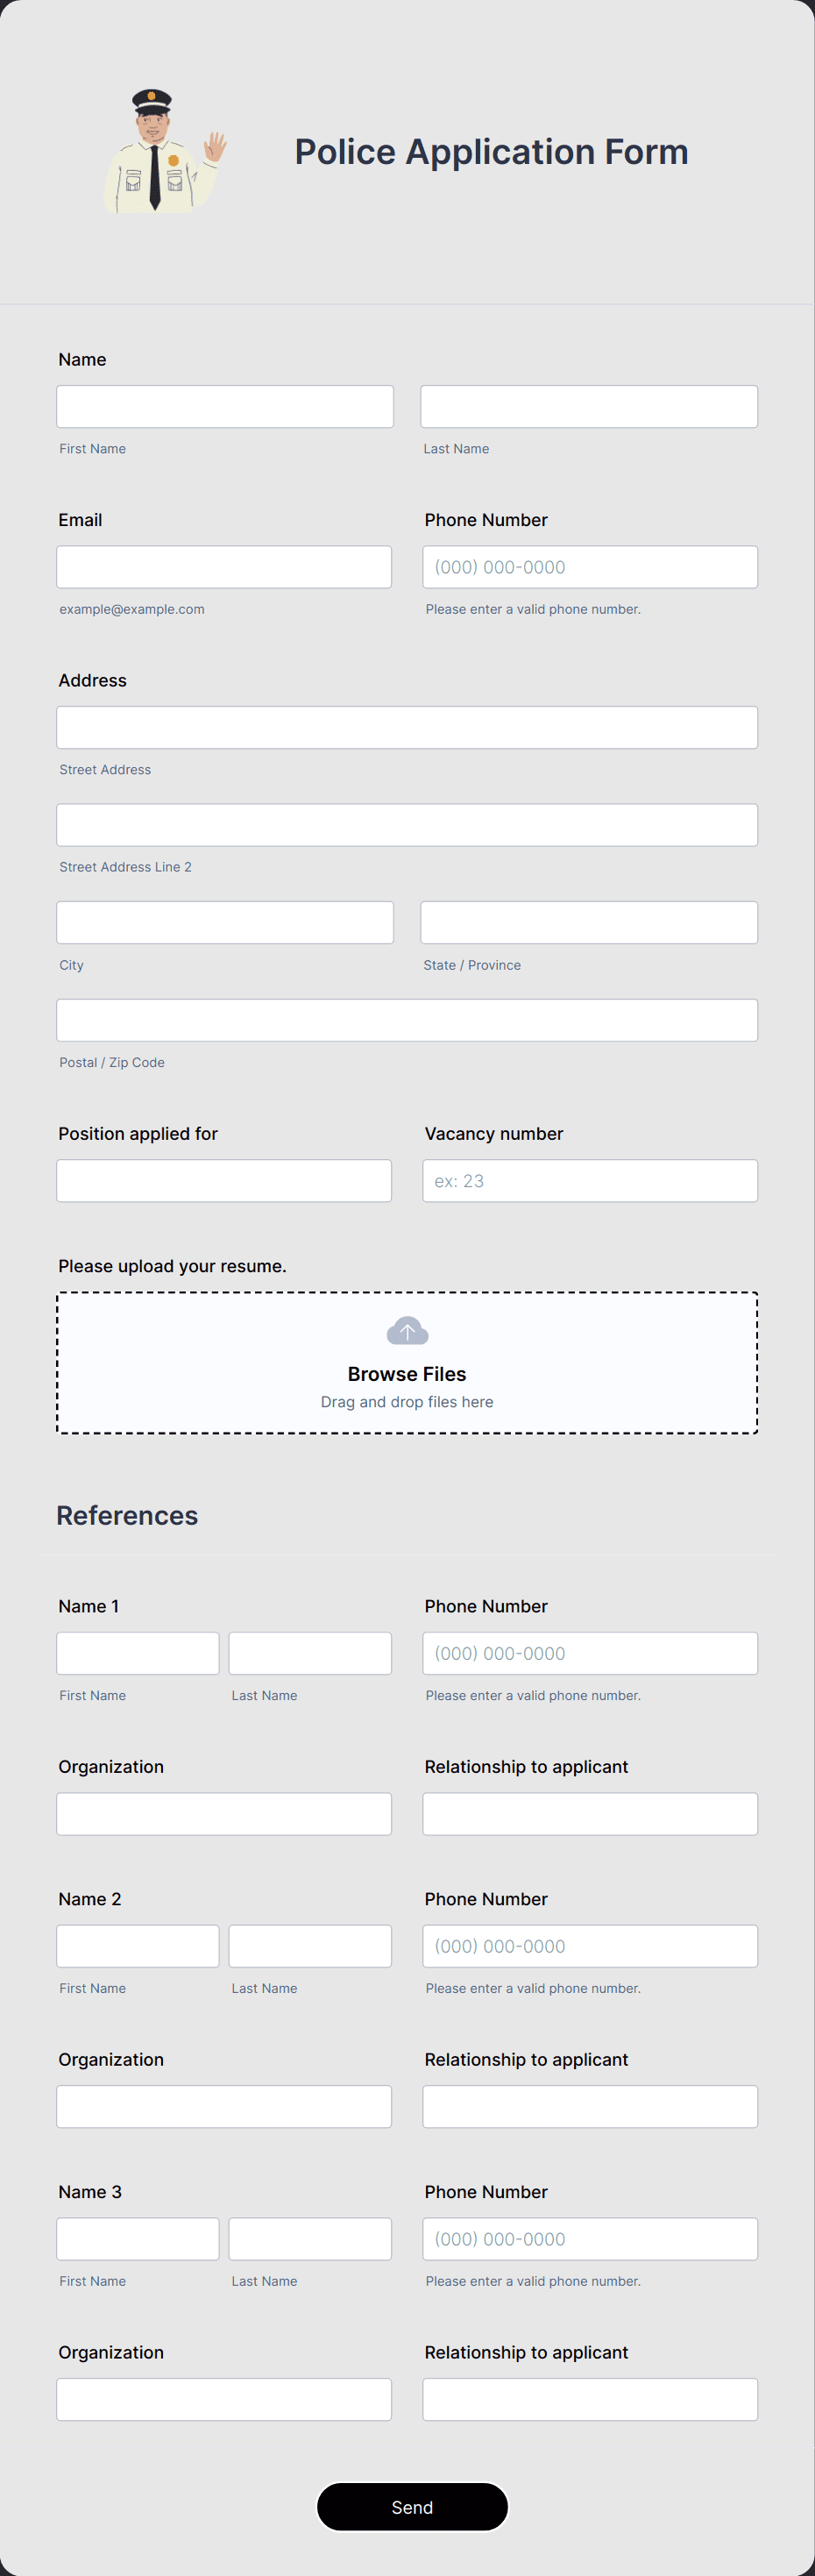The height and width of the screenshot is (2576, 815).
Task: Click the Send button
Action: coord(412,2506)
